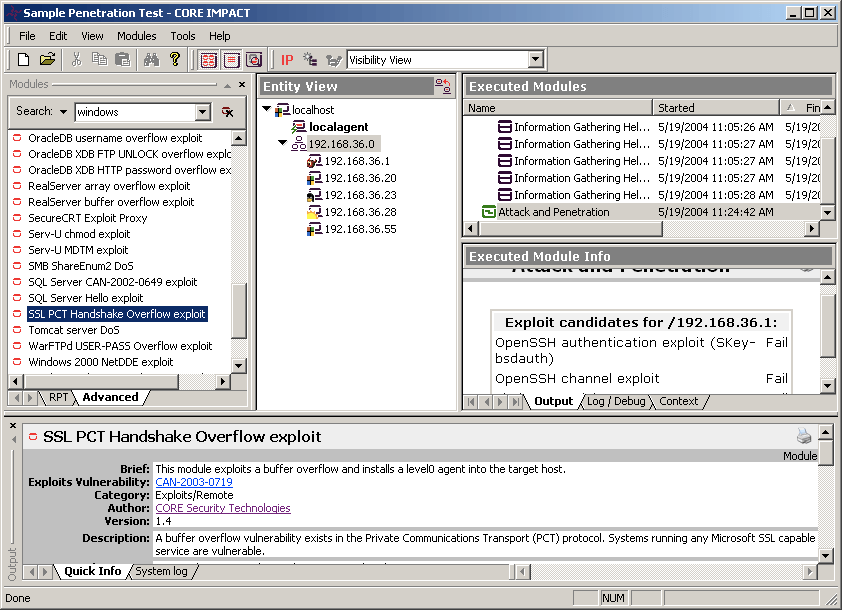The width and height of the screenshot is (842, 610).
Task: Toggle the Quick Info panel toolbar button
Action: [254, 60]
